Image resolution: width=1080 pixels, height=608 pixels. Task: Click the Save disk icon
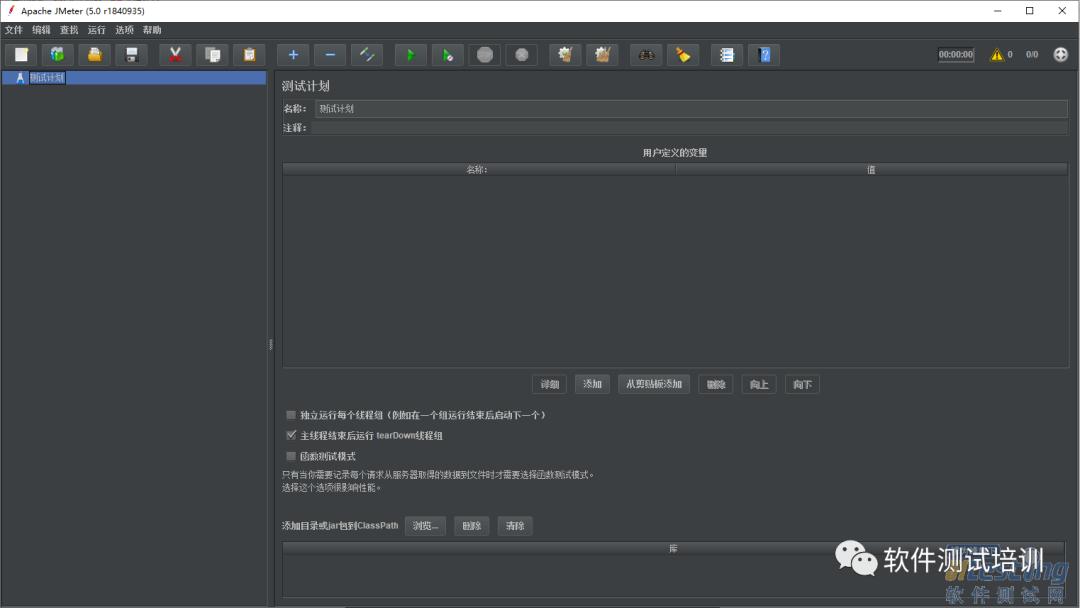click(x=132, y=55)
